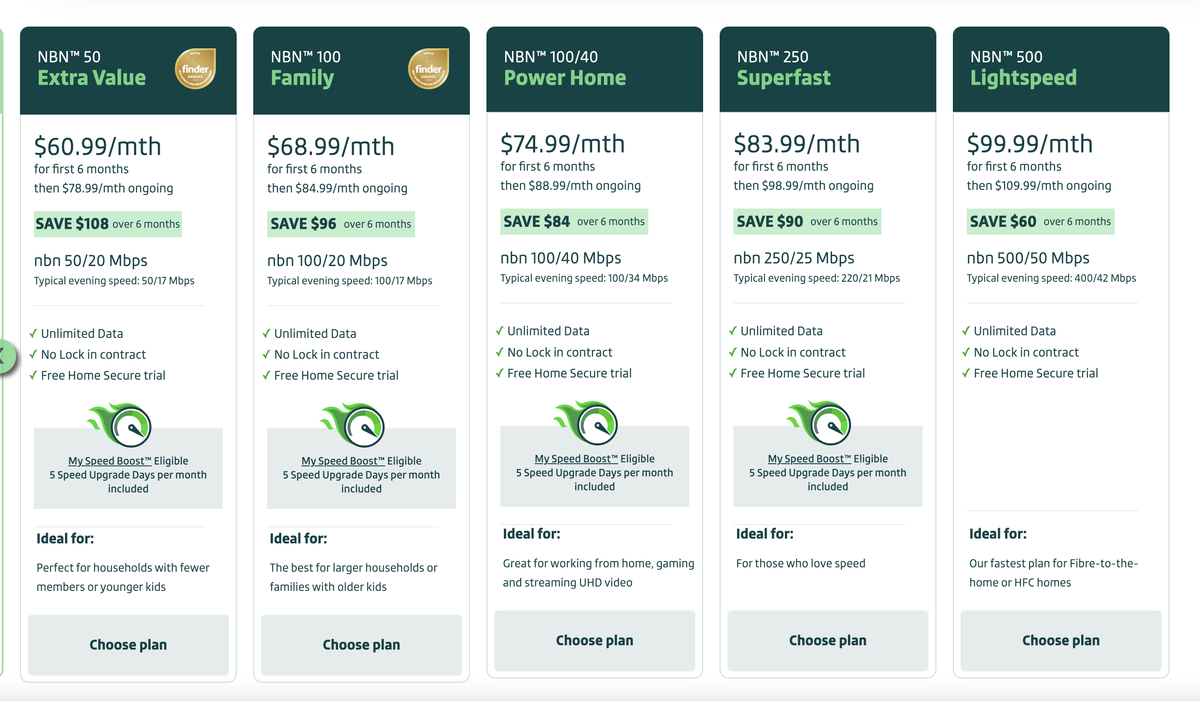Click the previous carousel arrow on the left edge
1200x701 pixels.
(x=4, y=356)
